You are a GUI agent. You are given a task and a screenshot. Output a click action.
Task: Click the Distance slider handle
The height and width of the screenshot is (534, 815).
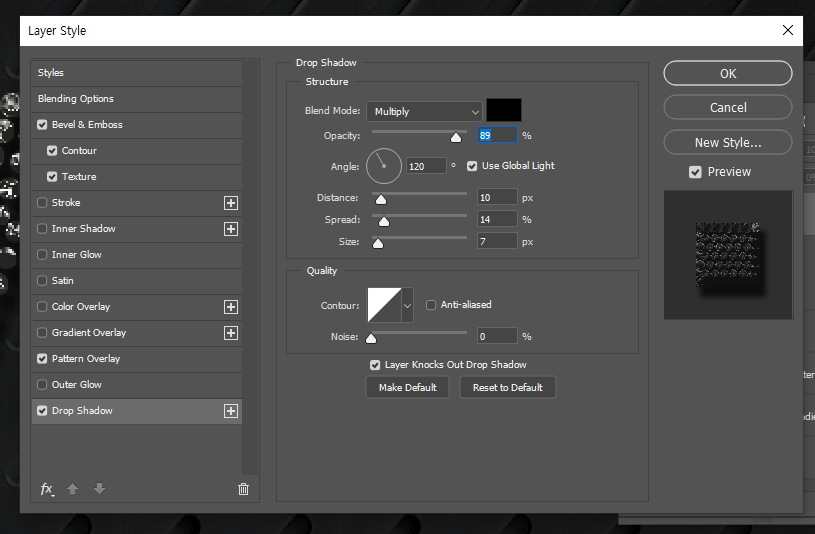pos(381,200)
